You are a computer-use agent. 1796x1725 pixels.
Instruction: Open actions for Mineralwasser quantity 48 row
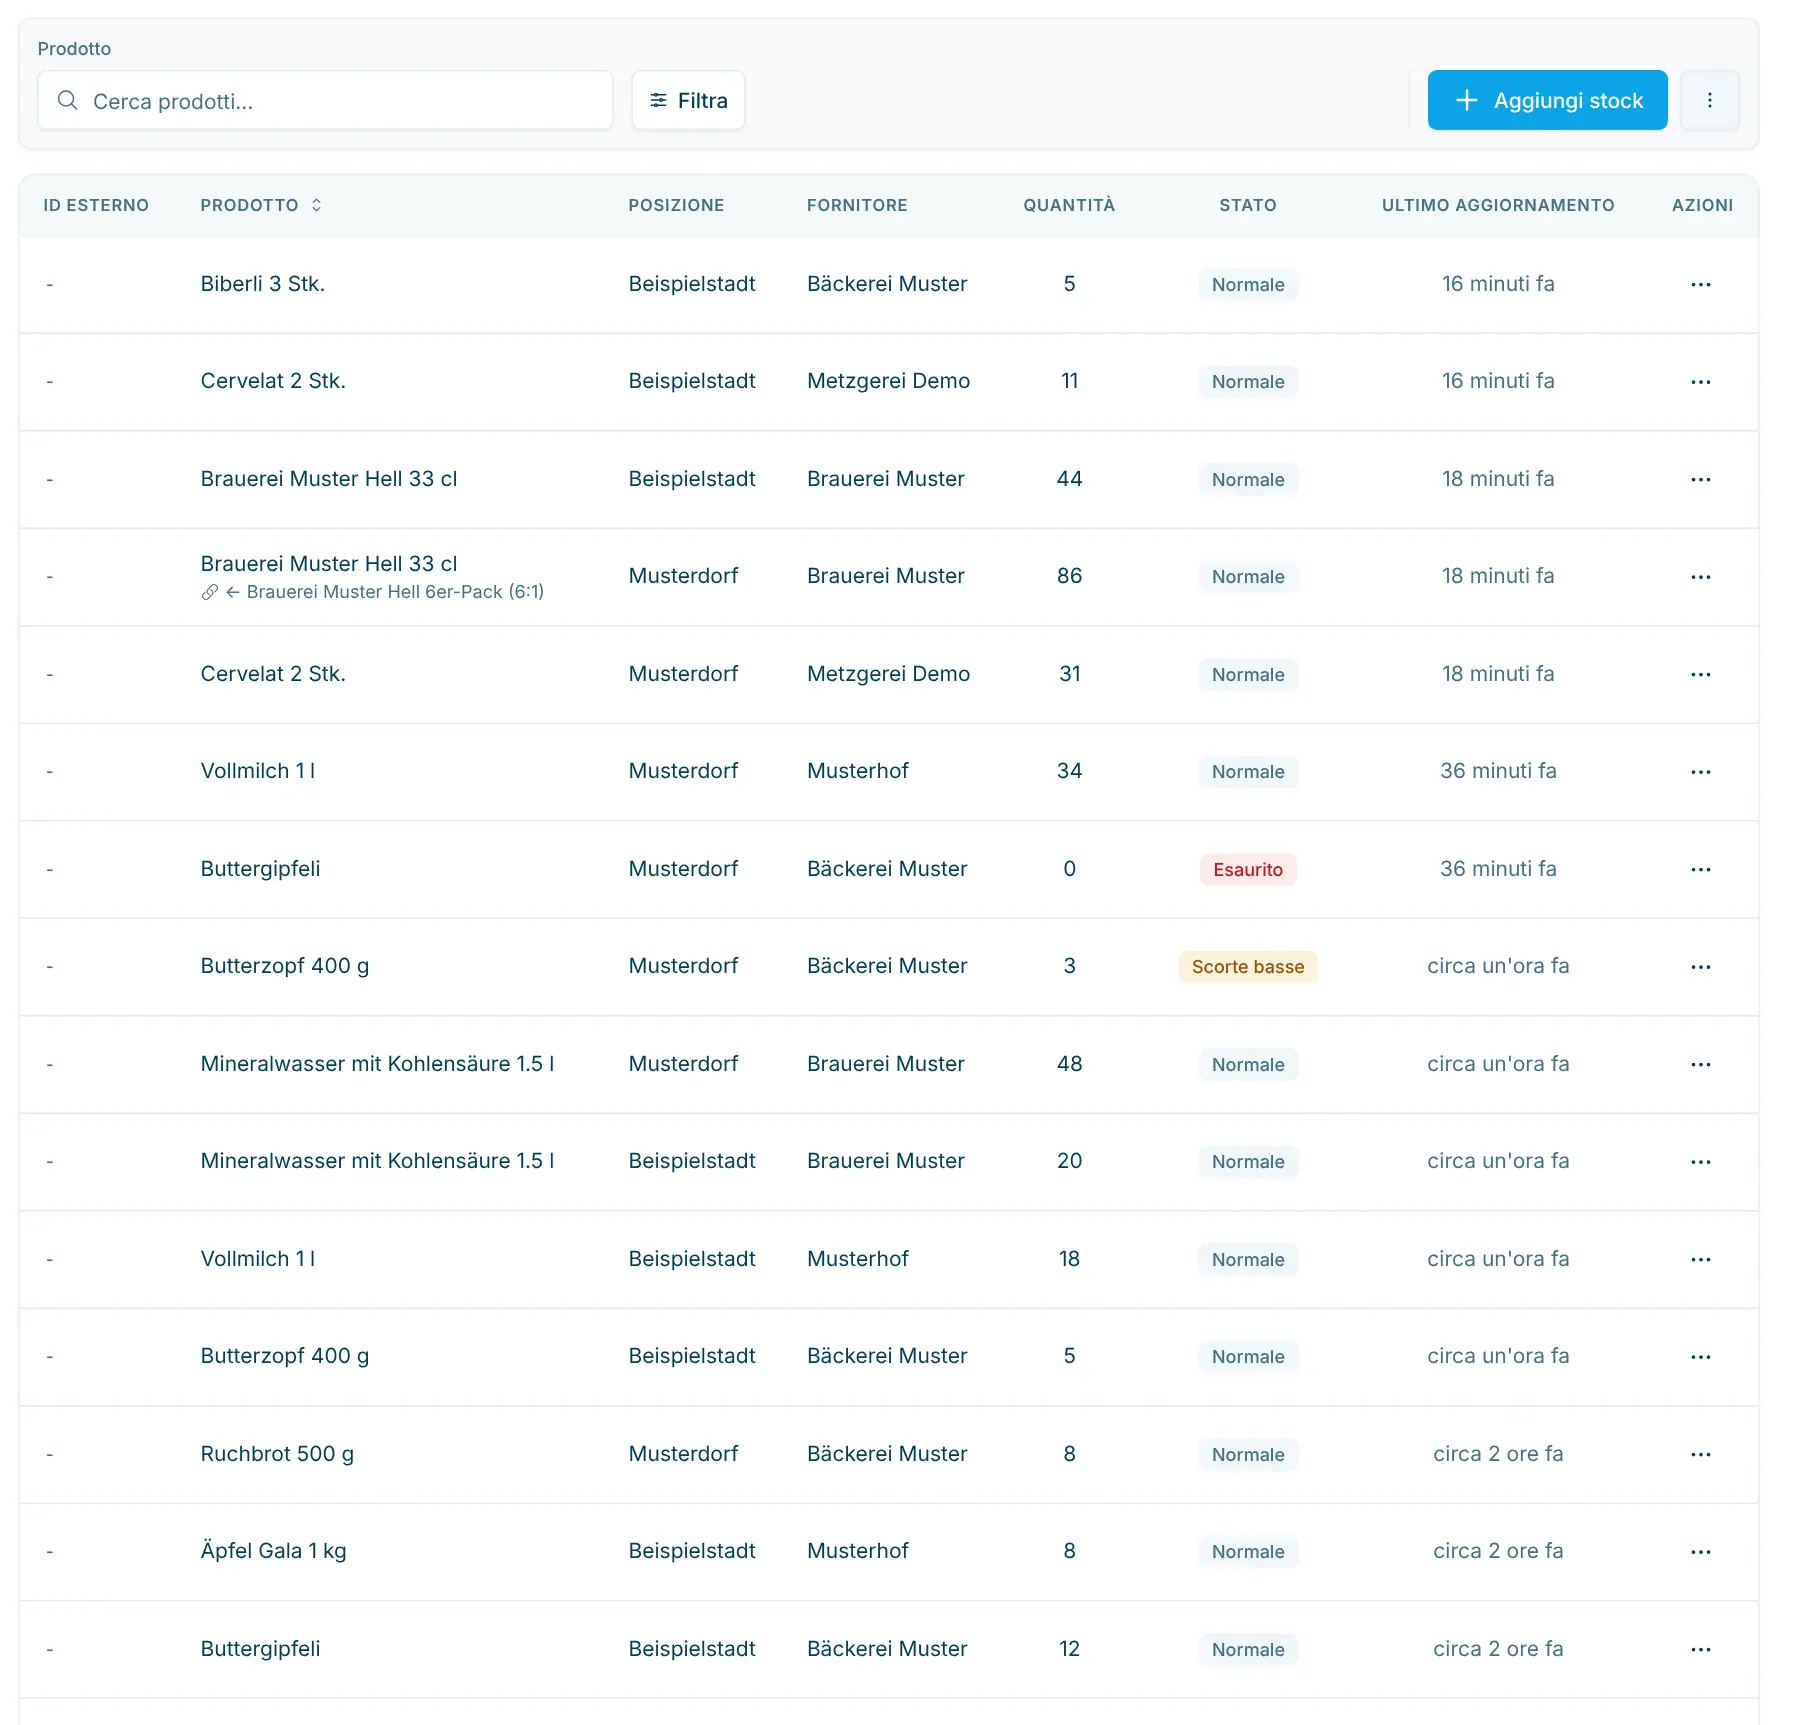pyautogui.click(x=1700, y=1065)
